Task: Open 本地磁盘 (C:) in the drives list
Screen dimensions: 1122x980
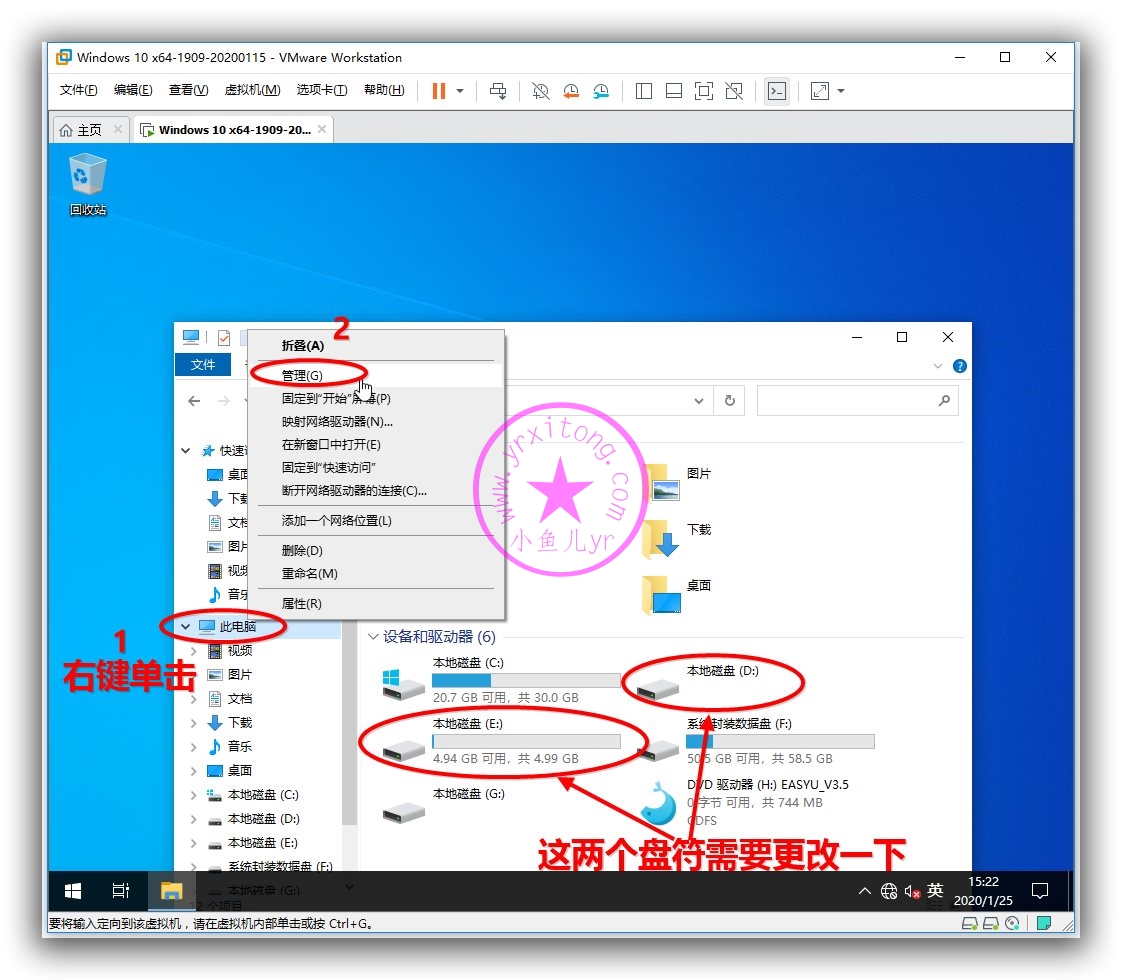Action: coord(501,680)
